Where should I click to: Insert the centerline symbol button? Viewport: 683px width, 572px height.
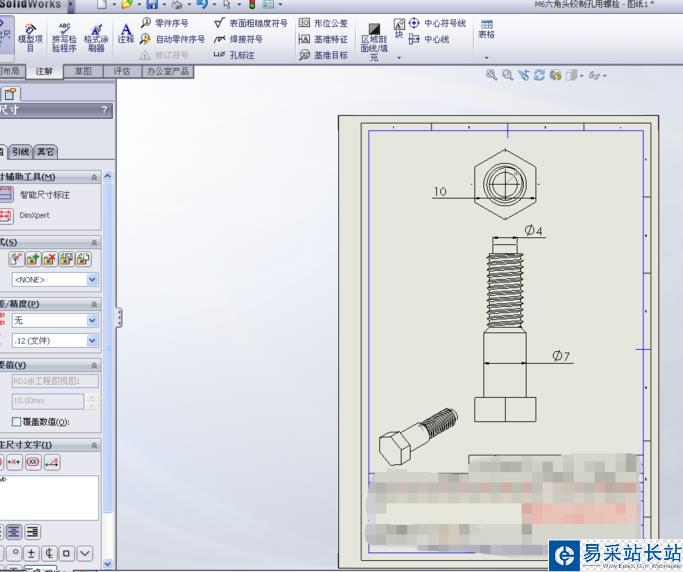click(x=49, y=554)
